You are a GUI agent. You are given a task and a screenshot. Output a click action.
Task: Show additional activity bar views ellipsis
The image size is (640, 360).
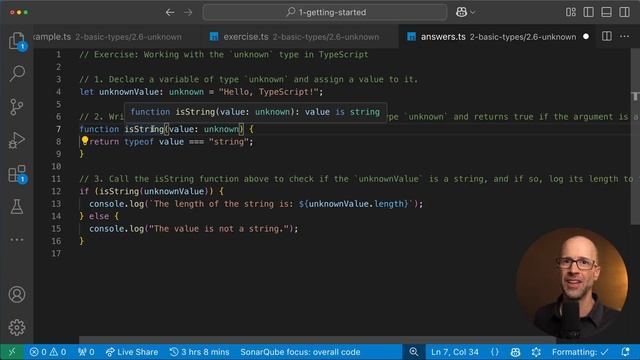(x=17, y=240)
